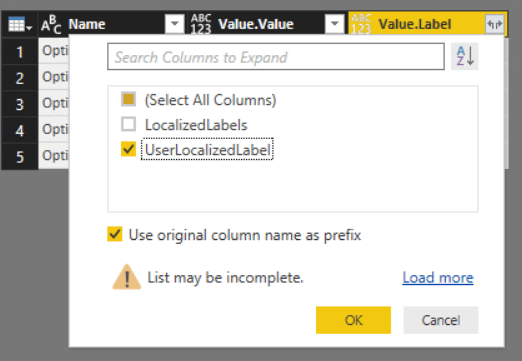Click the warning icon beside List may be incomplete
522x361 pixels.
pyautogui.click(x=127, y=277)
